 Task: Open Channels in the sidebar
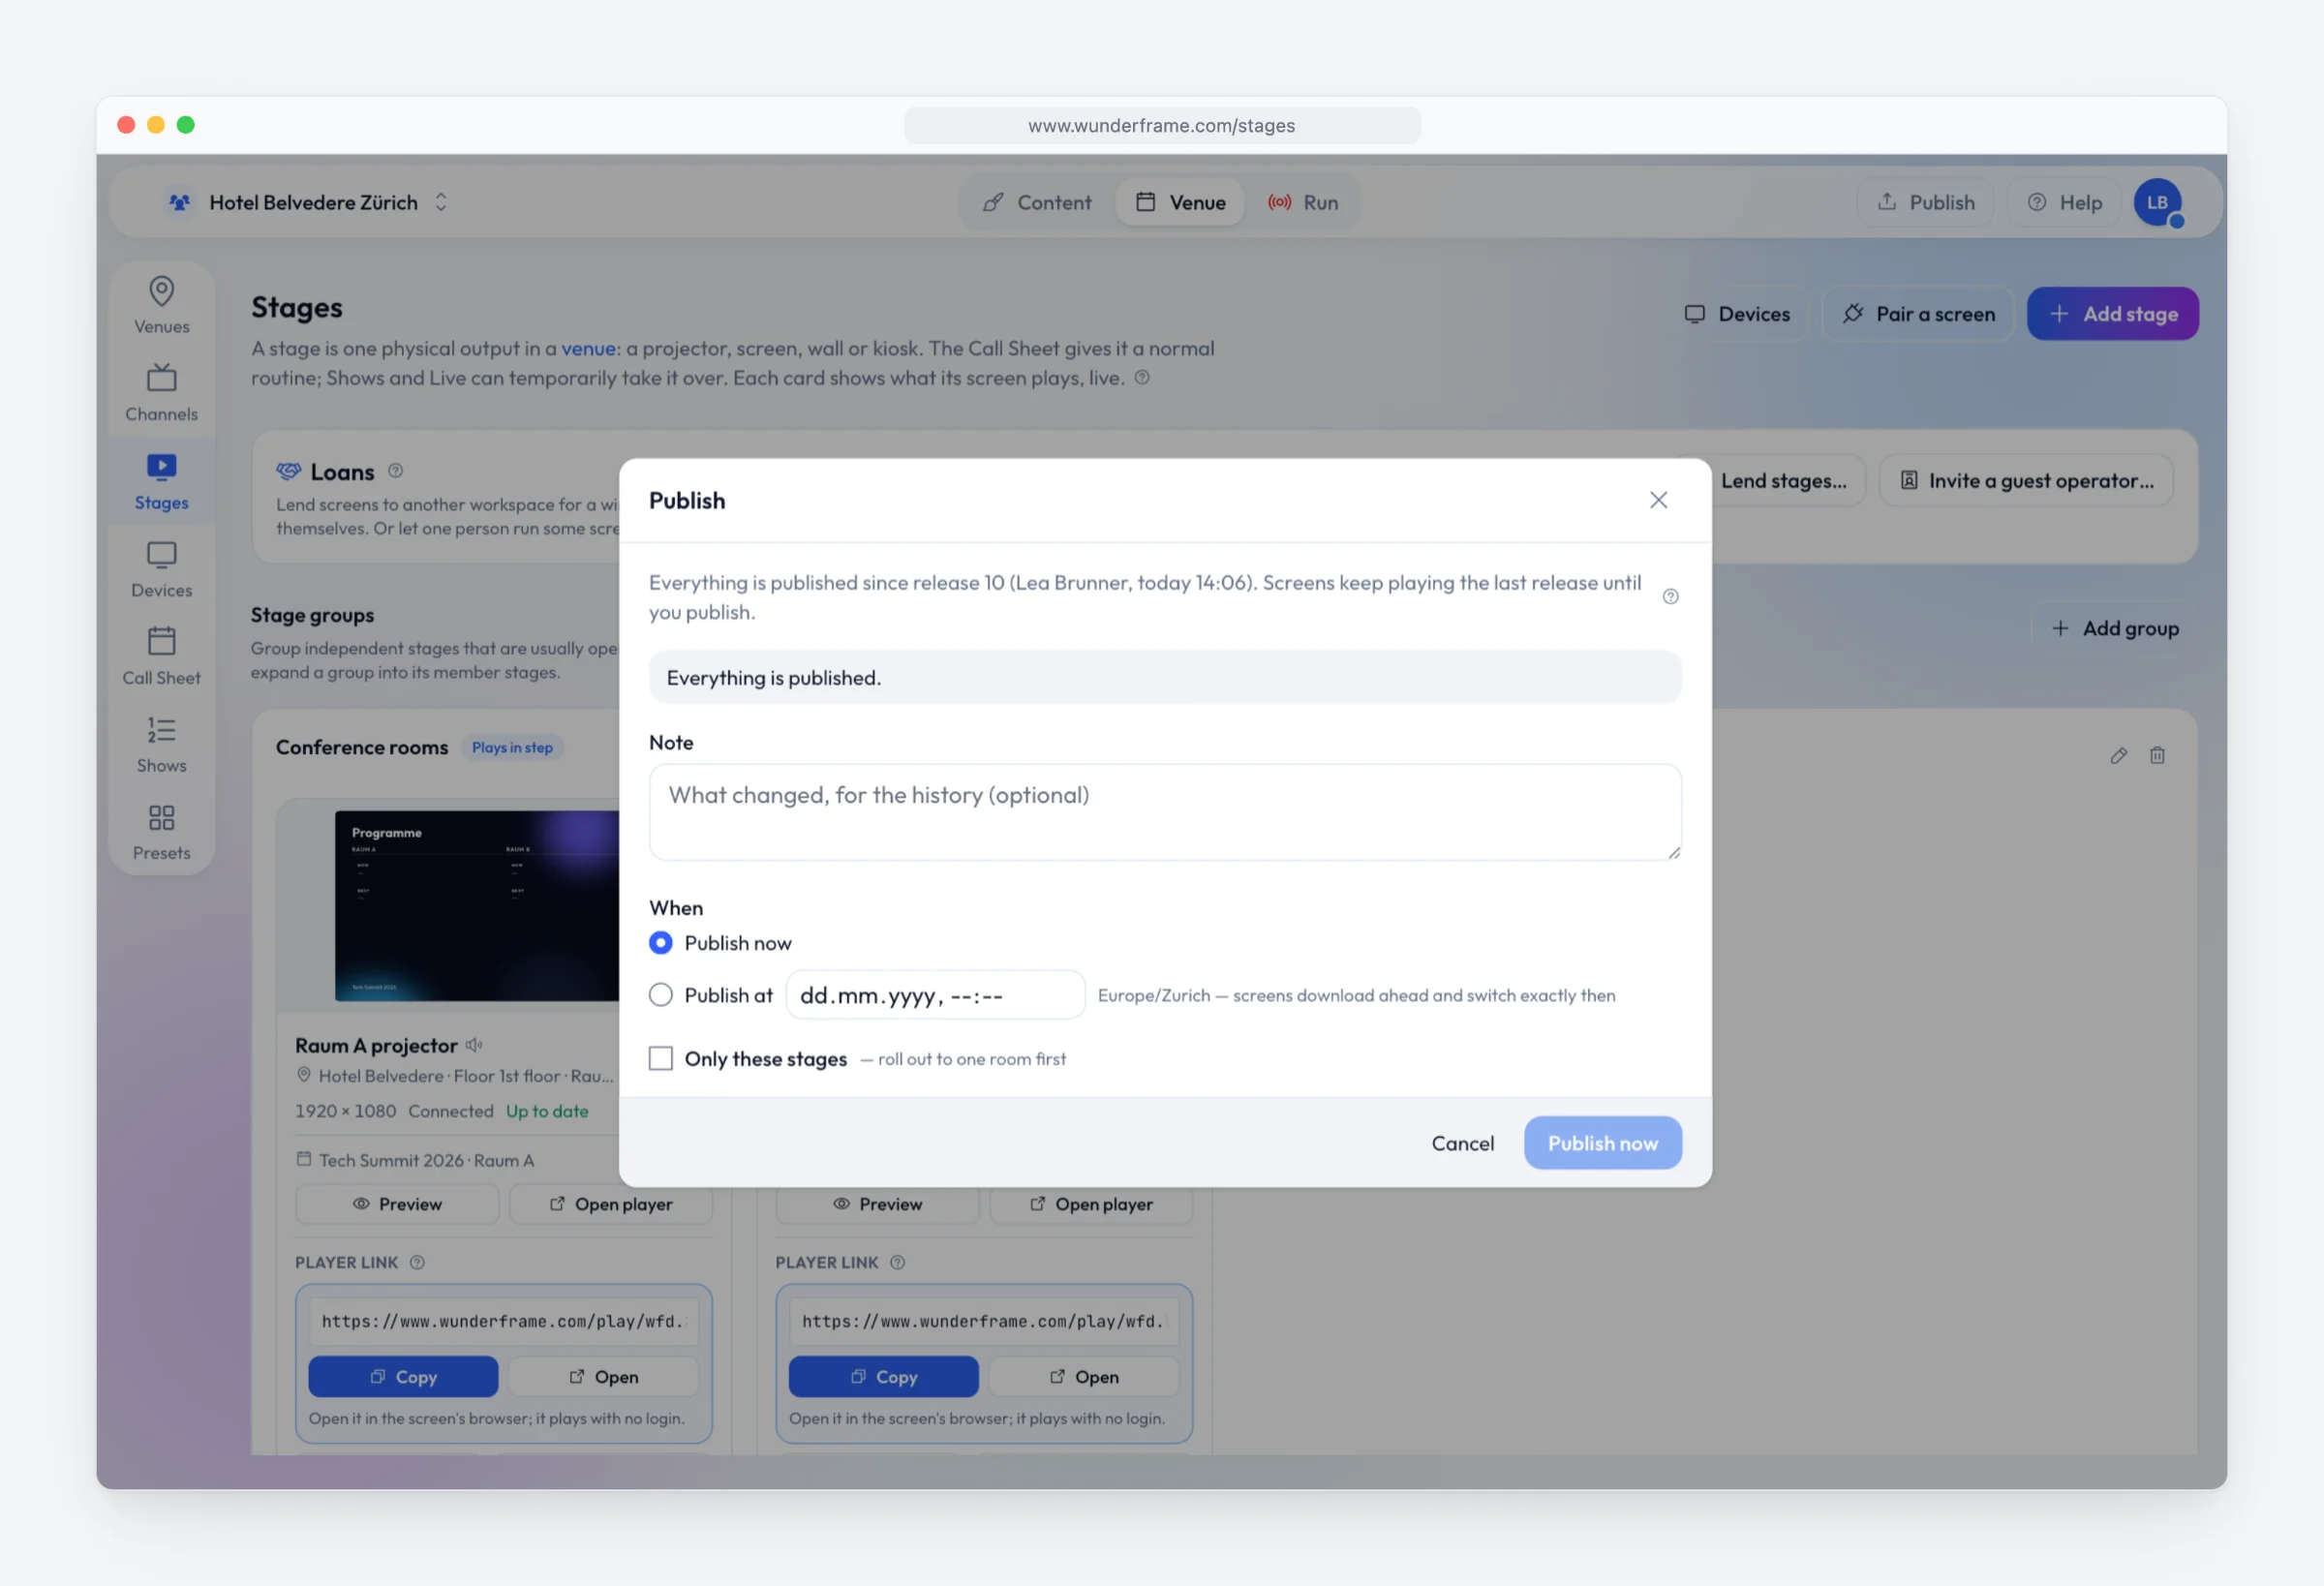point(161,393)
